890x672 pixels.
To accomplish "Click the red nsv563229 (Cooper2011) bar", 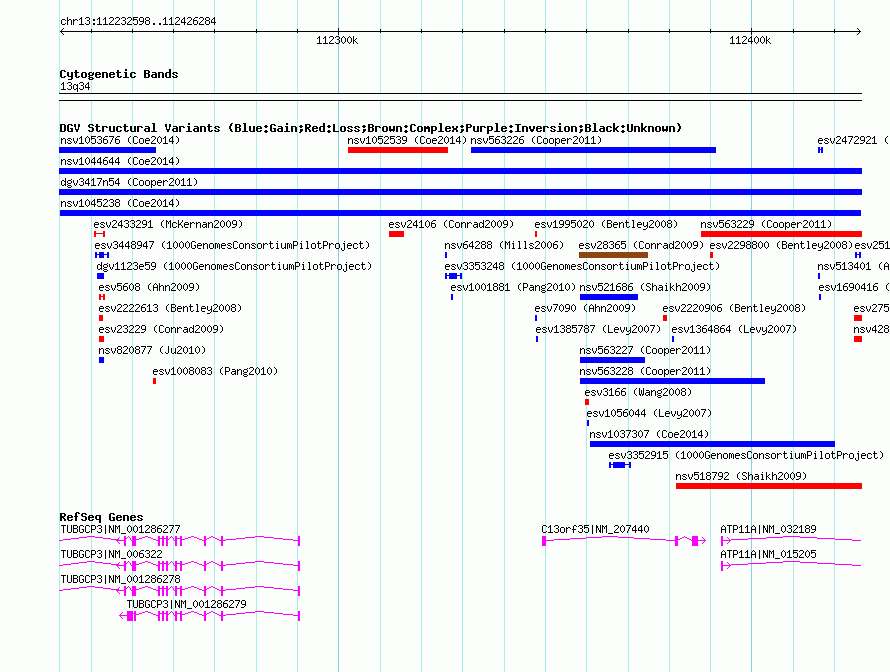I will click(x=781, y=234).
